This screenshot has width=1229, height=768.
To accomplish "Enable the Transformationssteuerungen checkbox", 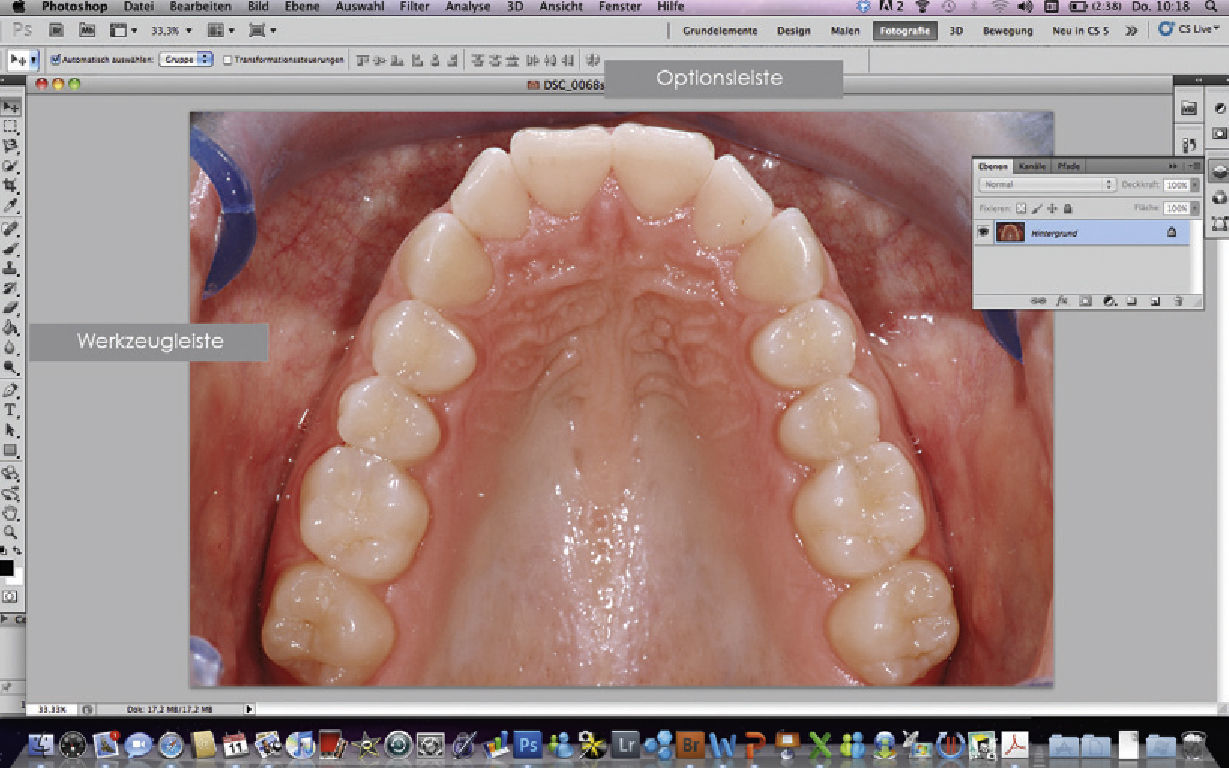I will (x=228, y=60).
